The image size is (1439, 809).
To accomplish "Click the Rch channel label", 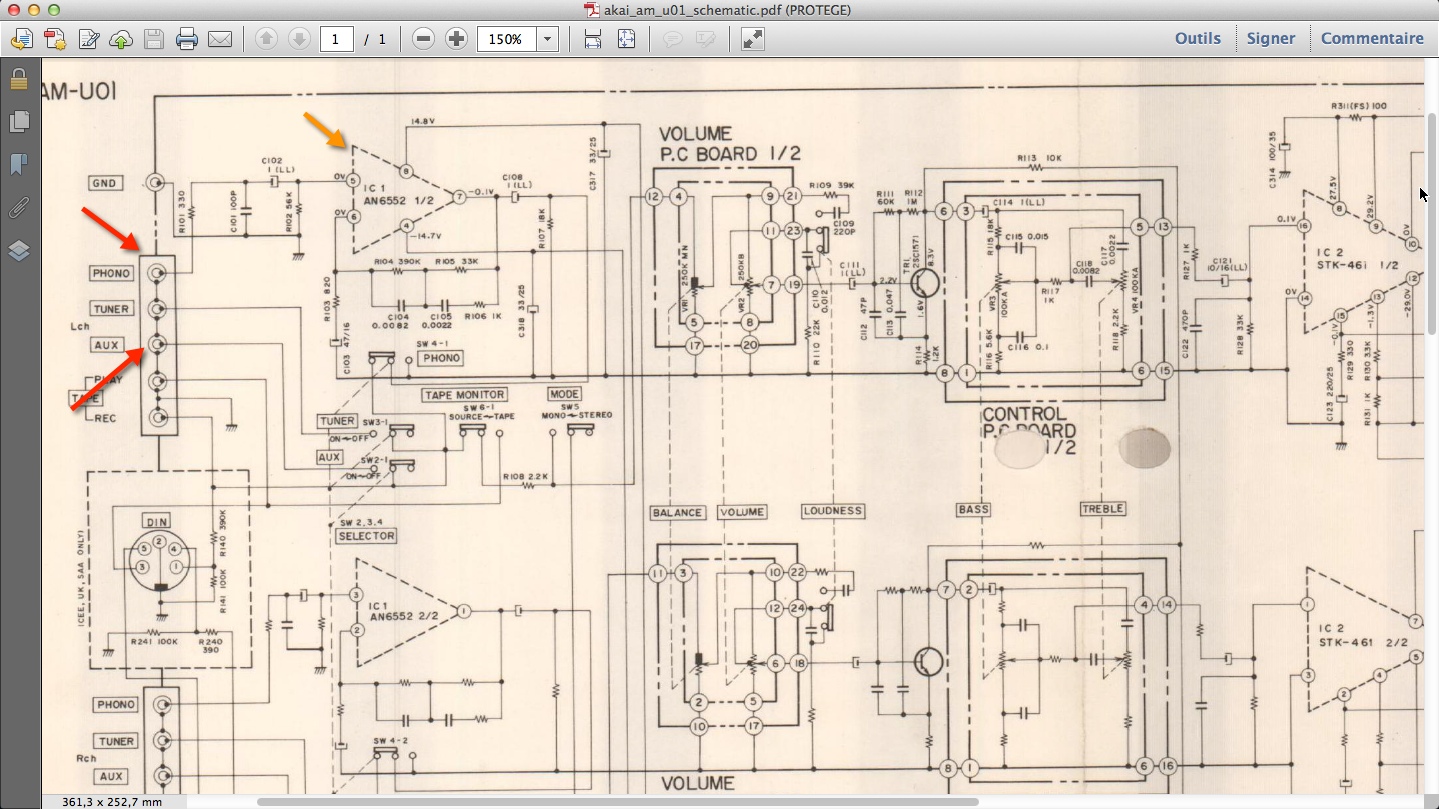I will pyautogui.click(x=84, y=758).
